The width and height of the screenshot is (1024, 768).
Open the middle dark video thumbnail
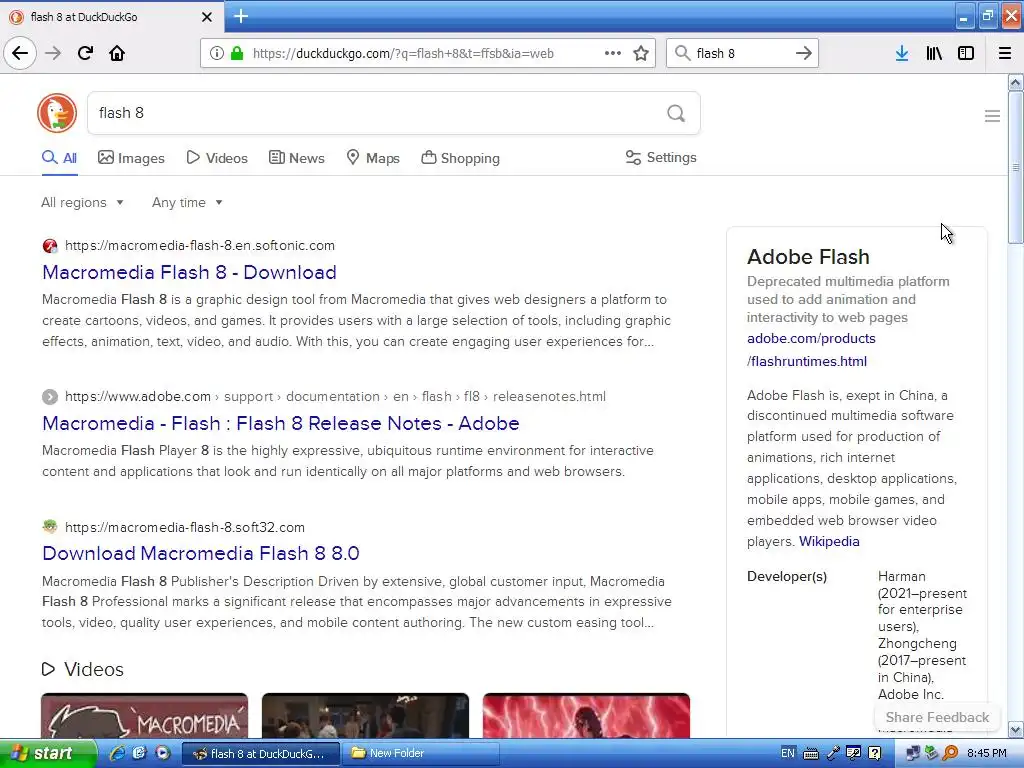(365, 716)
